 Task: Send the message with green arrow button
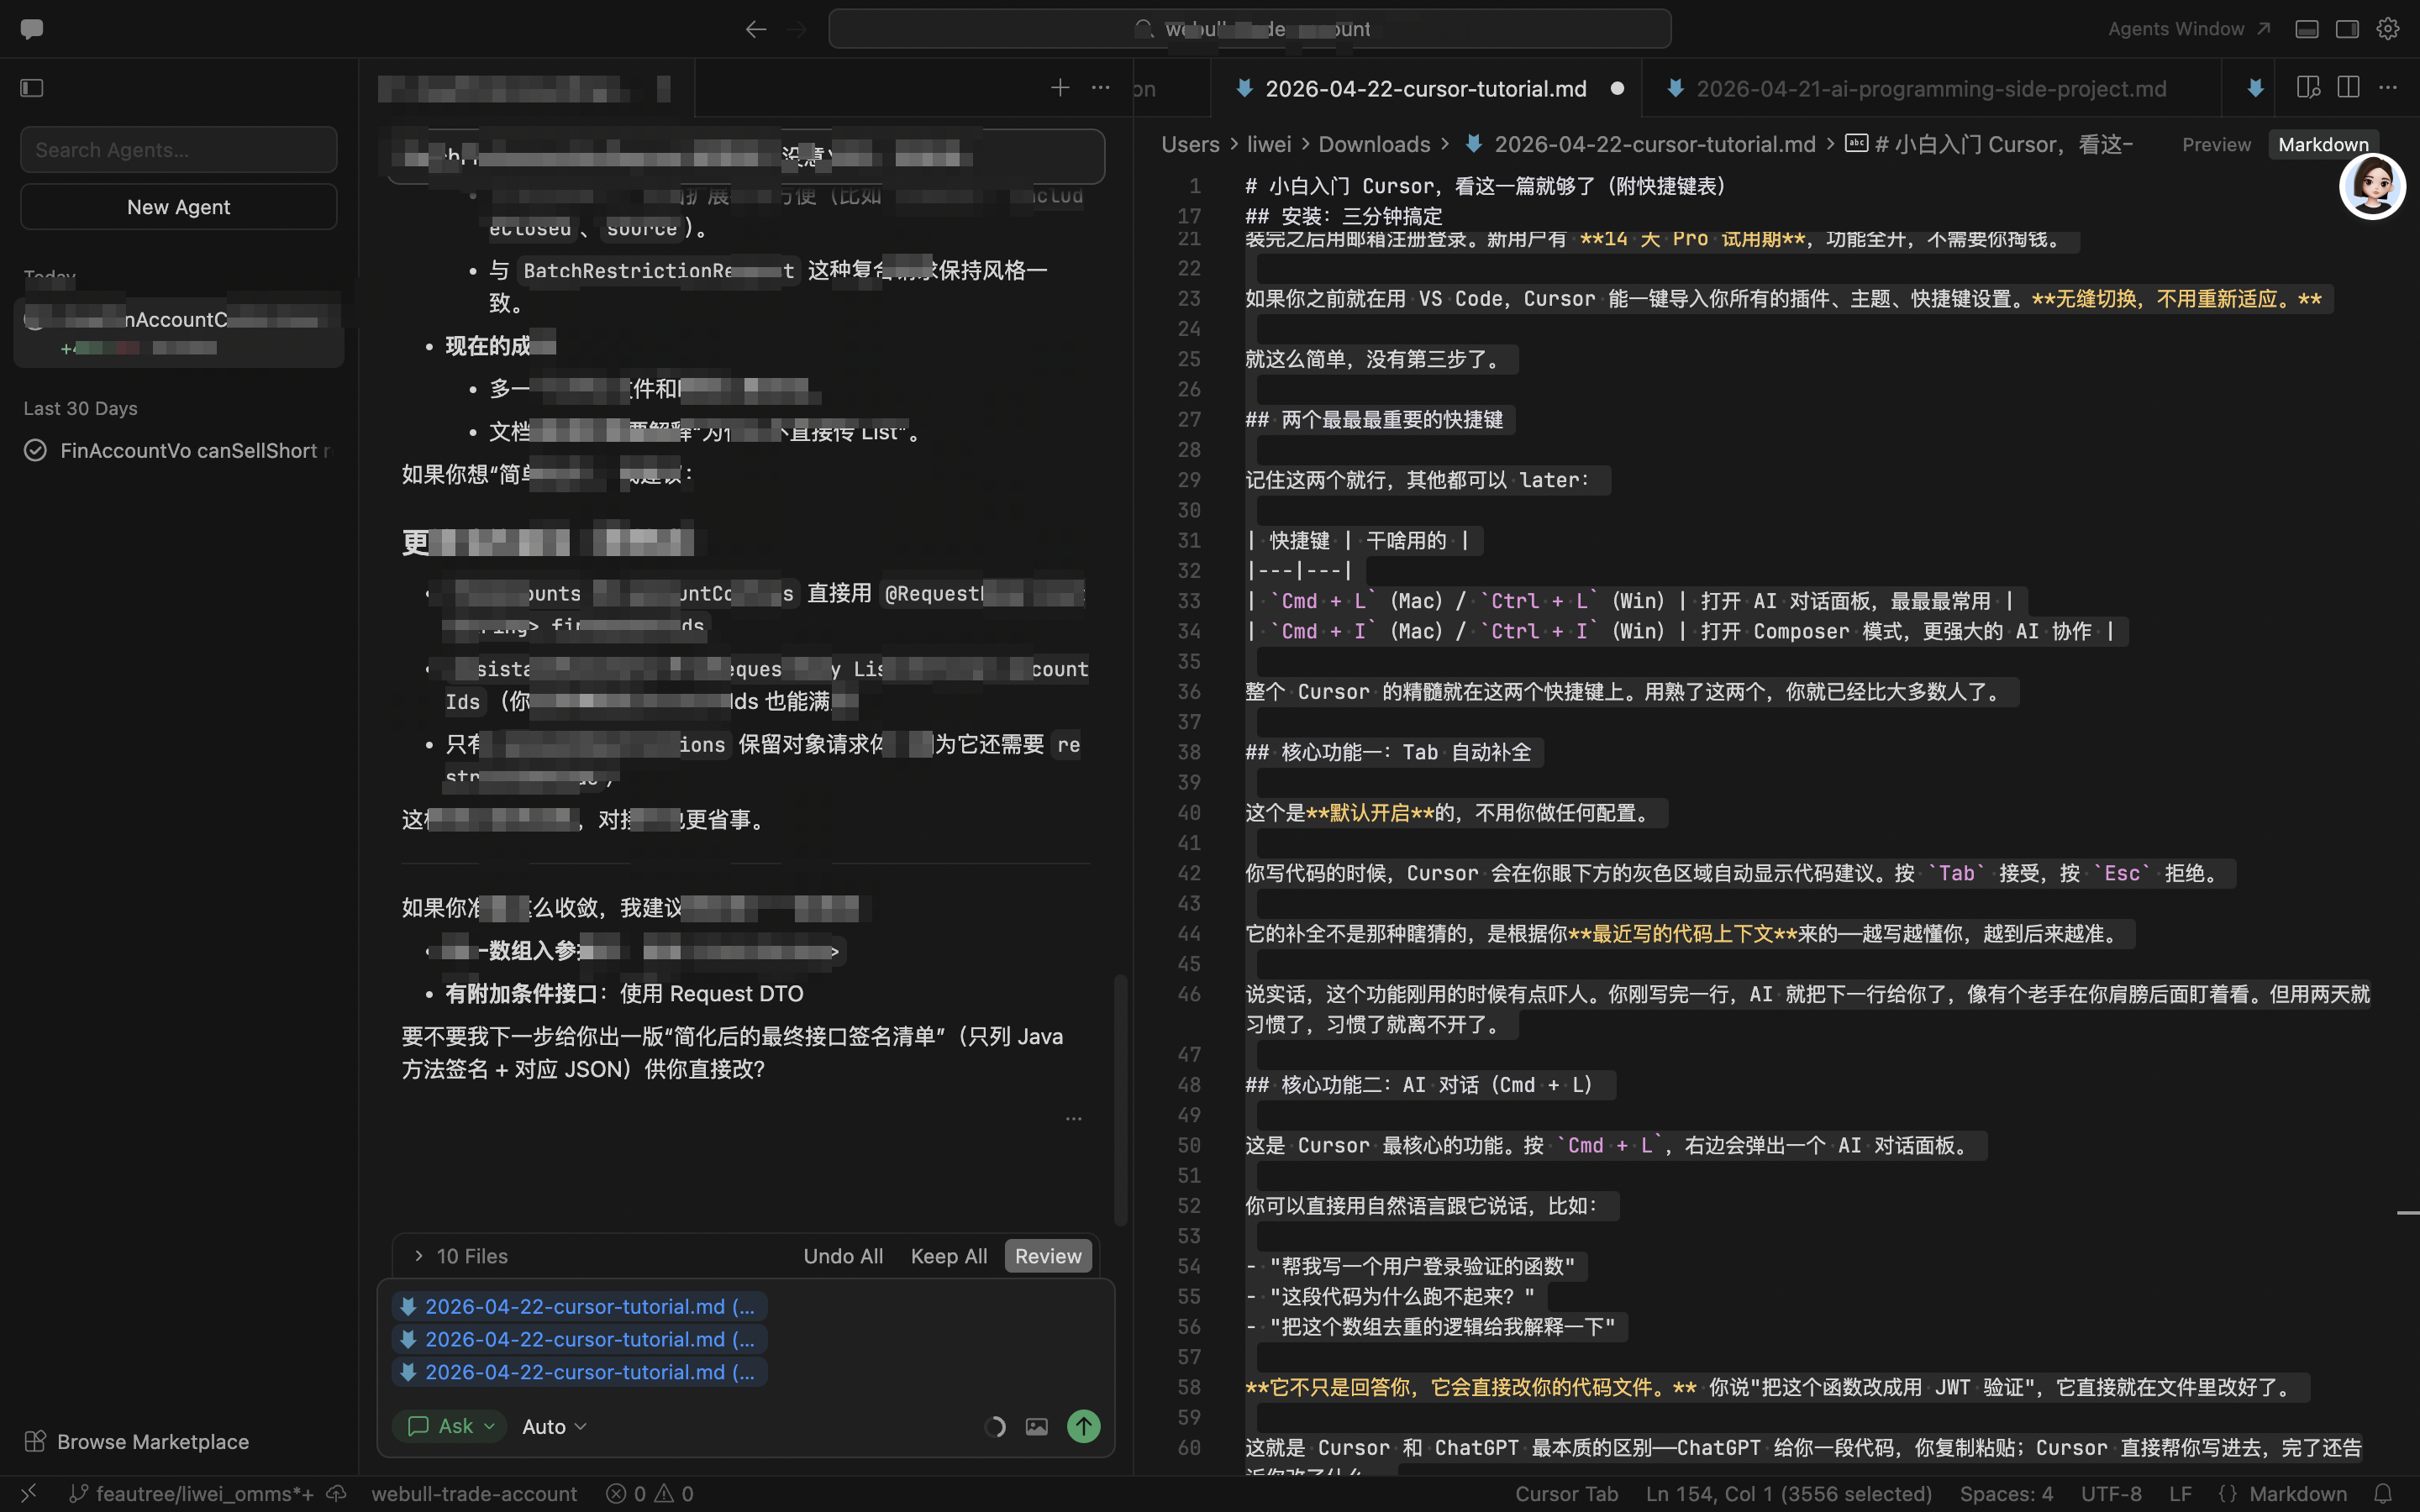(x=1083, y=1427)
